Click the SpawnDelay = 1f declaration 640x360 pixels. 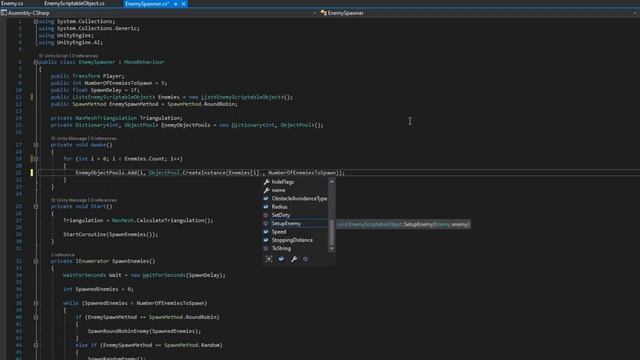pos(95,90)
